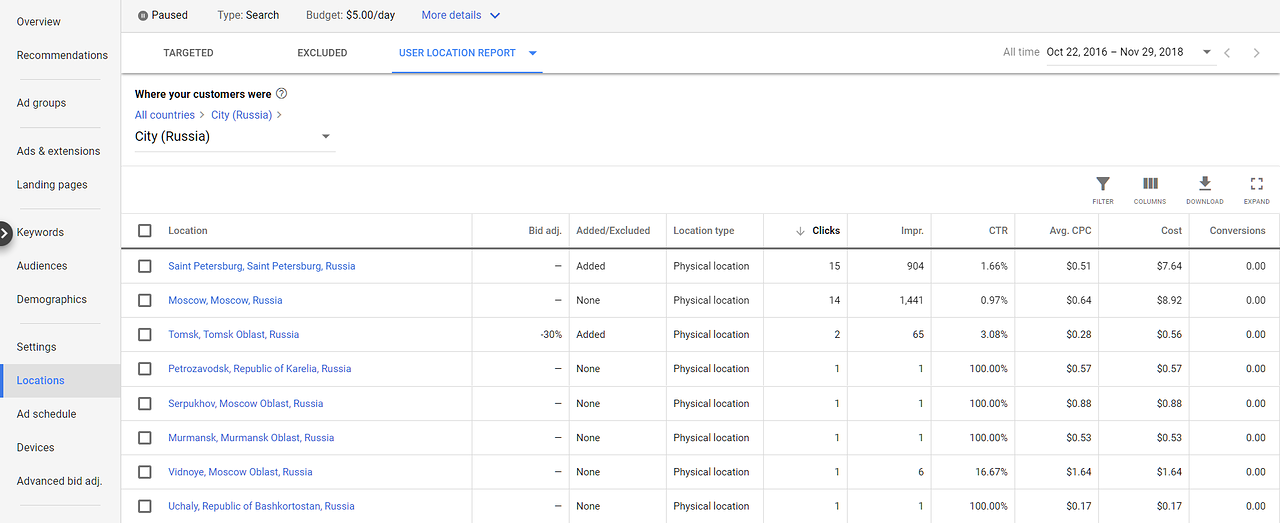
Task: Check the Serpukhov row checkbox
Action: tap(145, 404)
